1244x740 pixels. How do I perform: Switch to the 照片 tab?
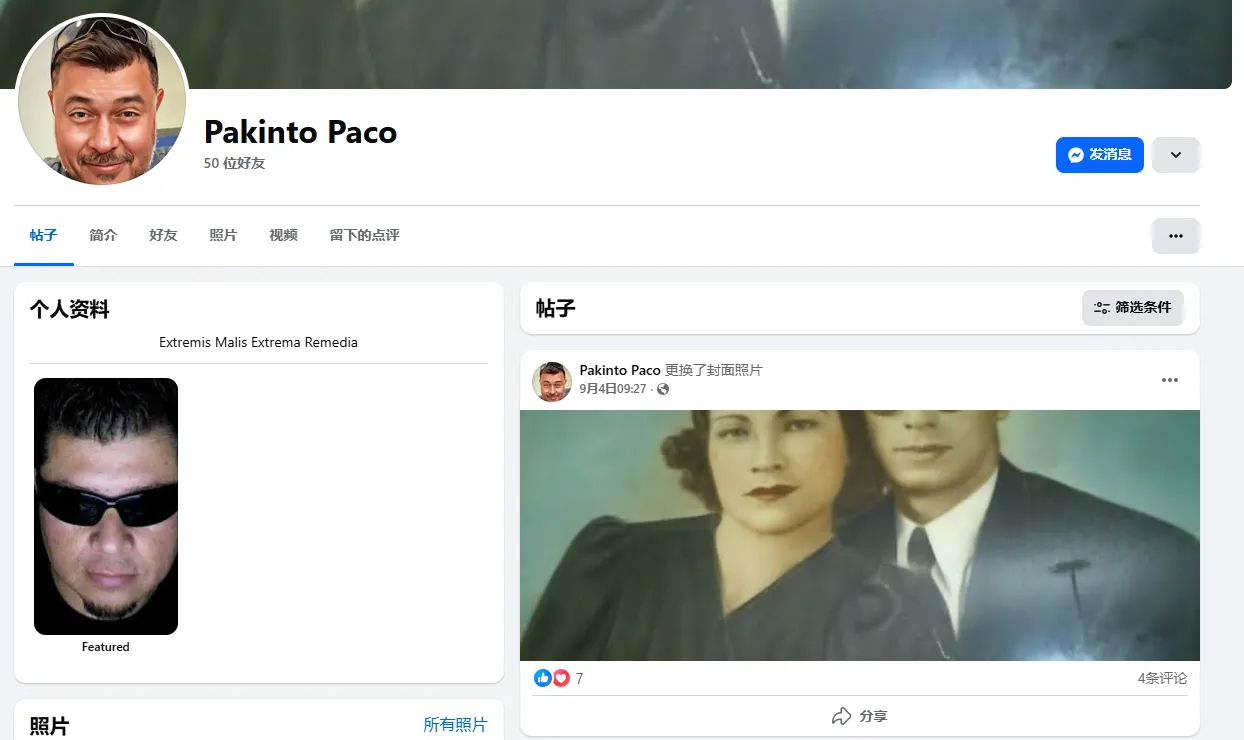(x=223, y=235)
